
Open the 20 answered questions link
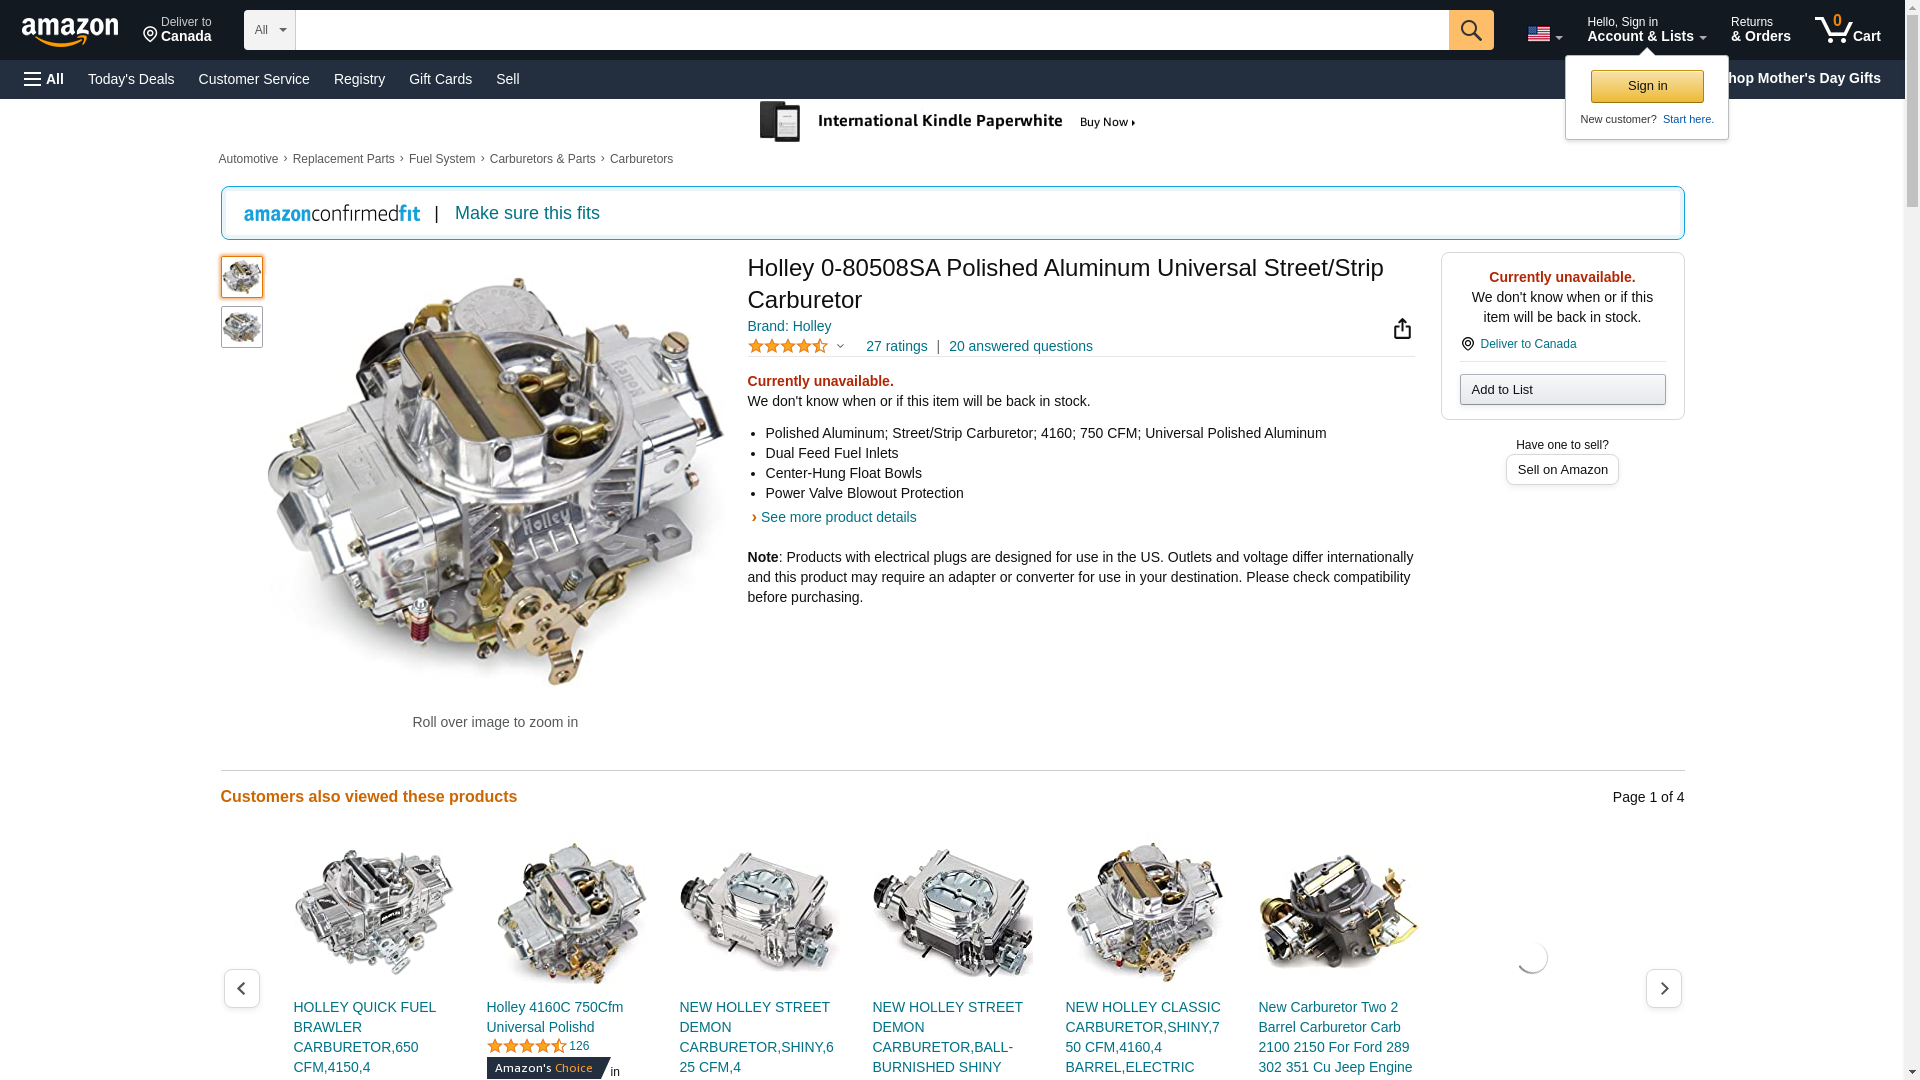pos(1020,346)
